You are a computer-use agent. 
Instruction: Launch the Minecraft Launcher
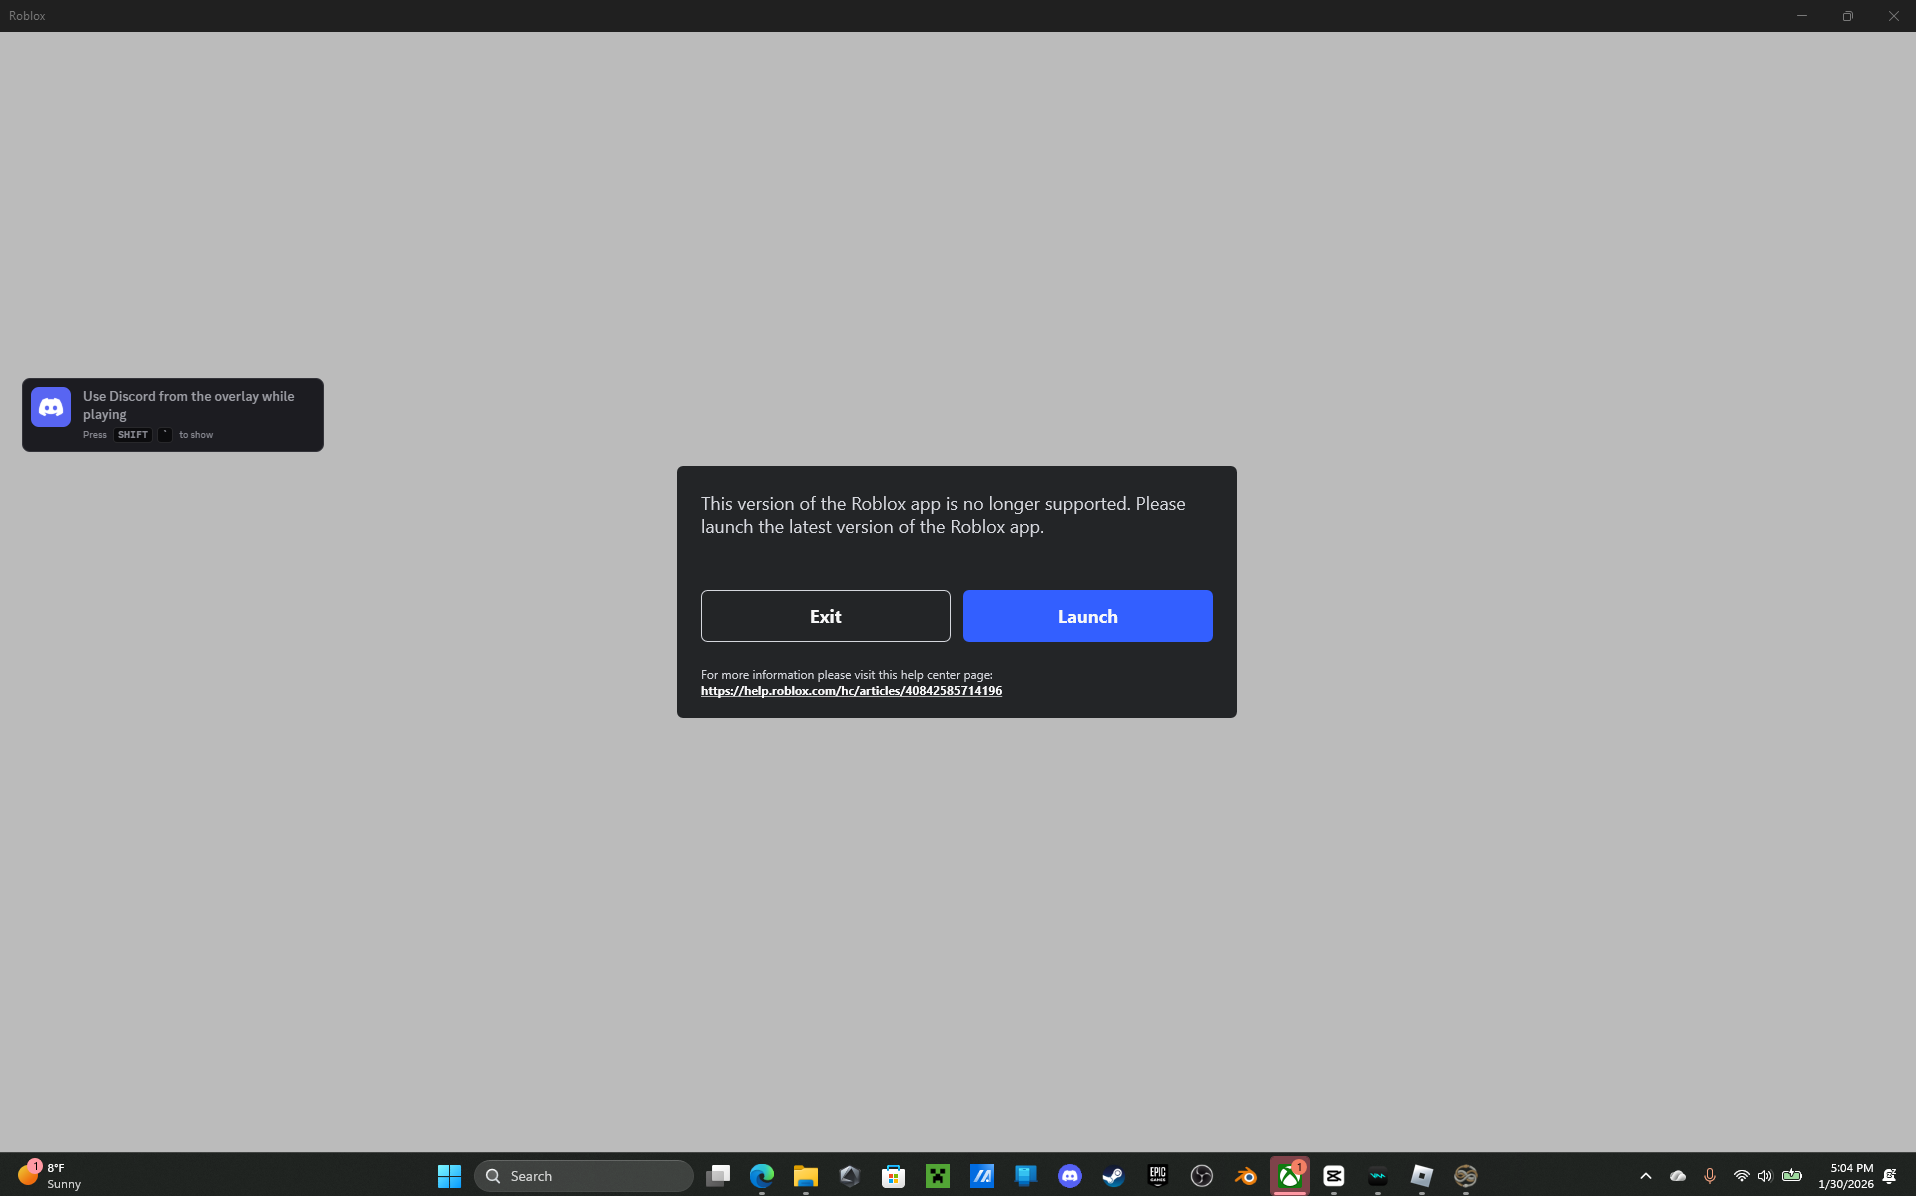(x=938, y=1176)
